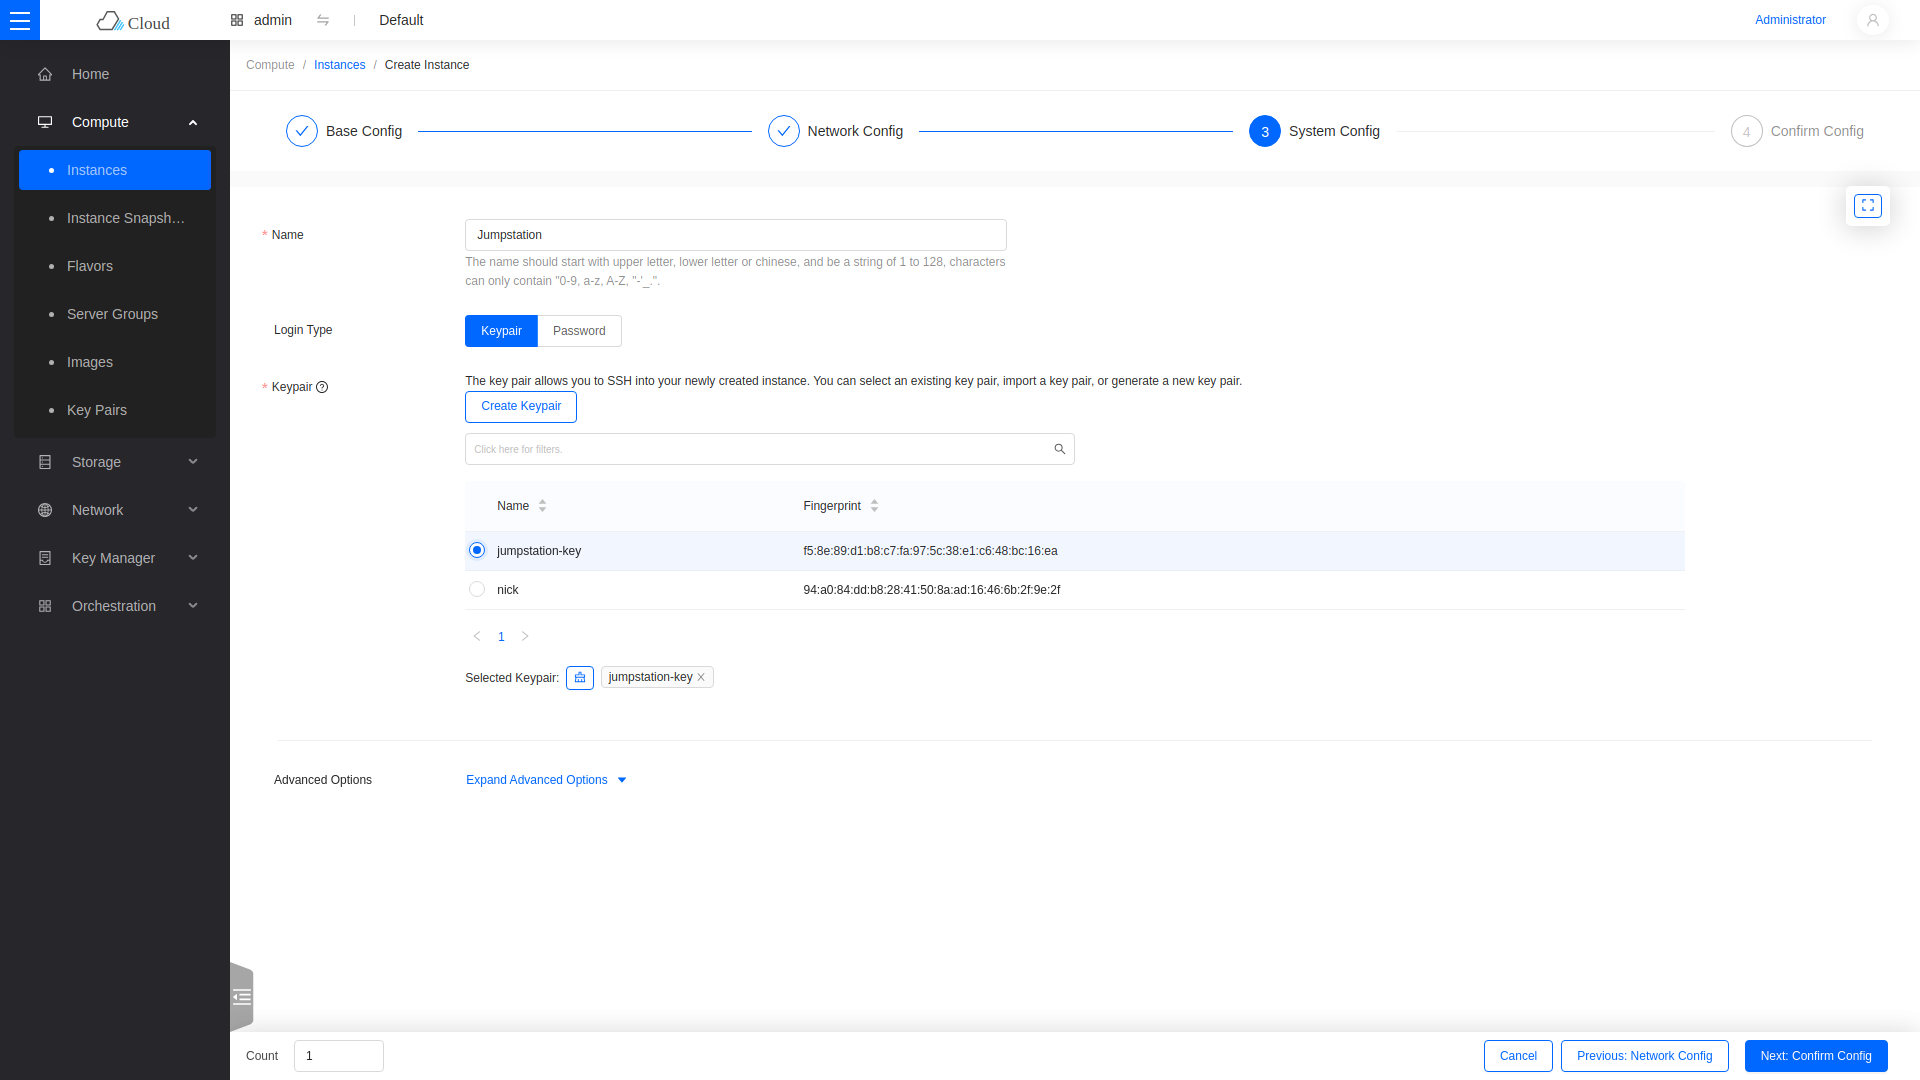Click the fullscreen toggle icon
Screen dimensions: 1920x1080
1867,206
